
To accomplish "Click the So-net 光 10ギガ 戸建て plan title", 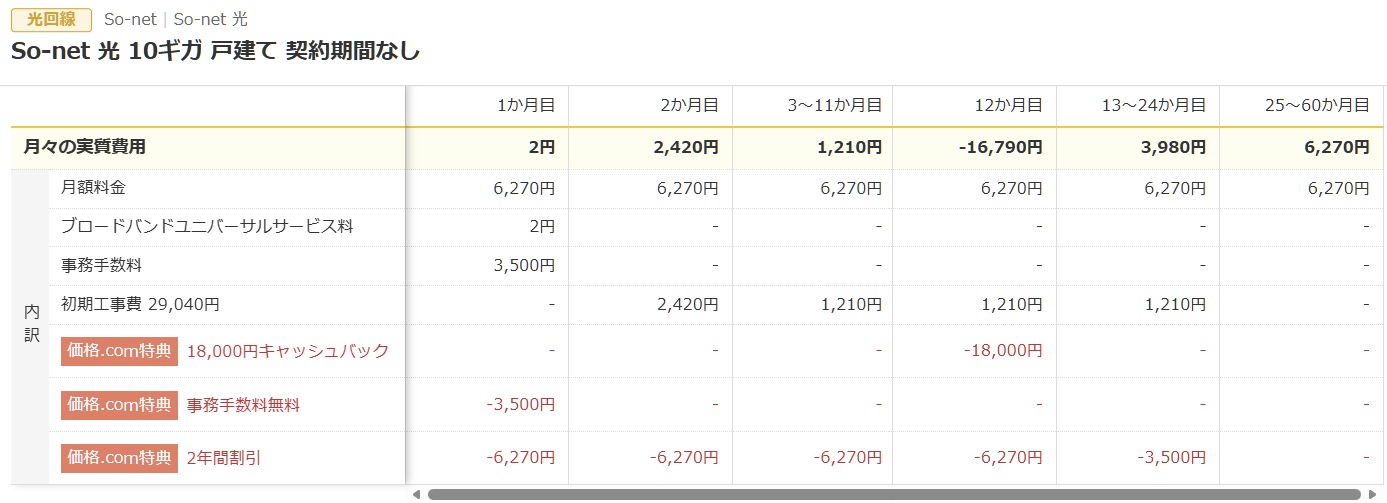I will [x=215, y=52].
